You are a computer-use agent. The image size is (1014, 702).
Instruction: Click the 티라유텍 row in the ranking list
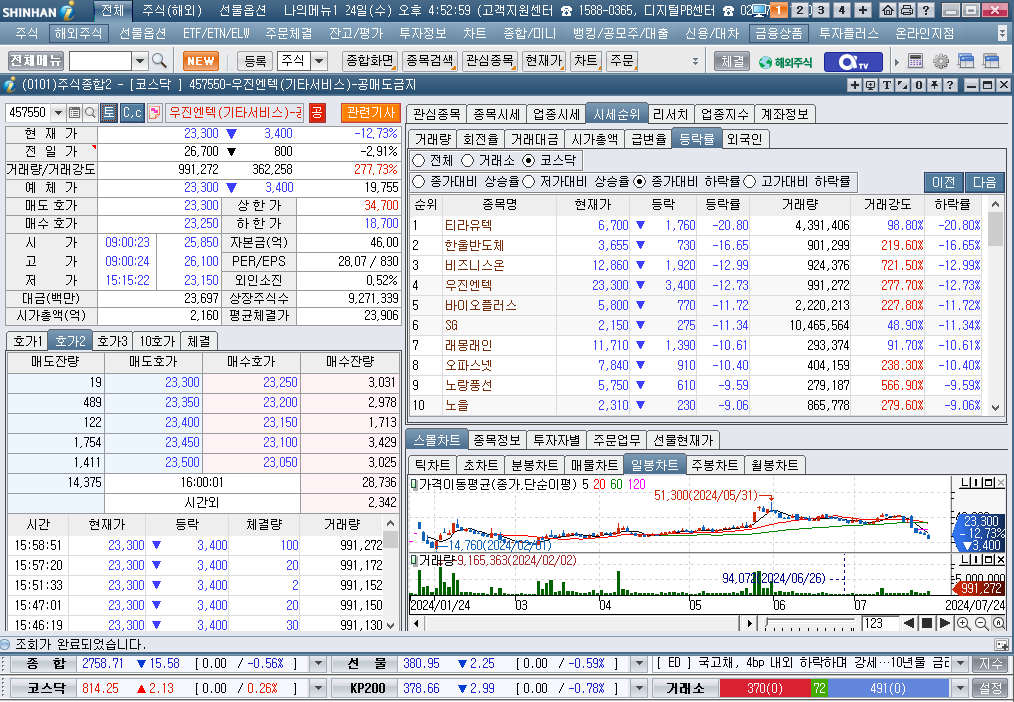696,225
